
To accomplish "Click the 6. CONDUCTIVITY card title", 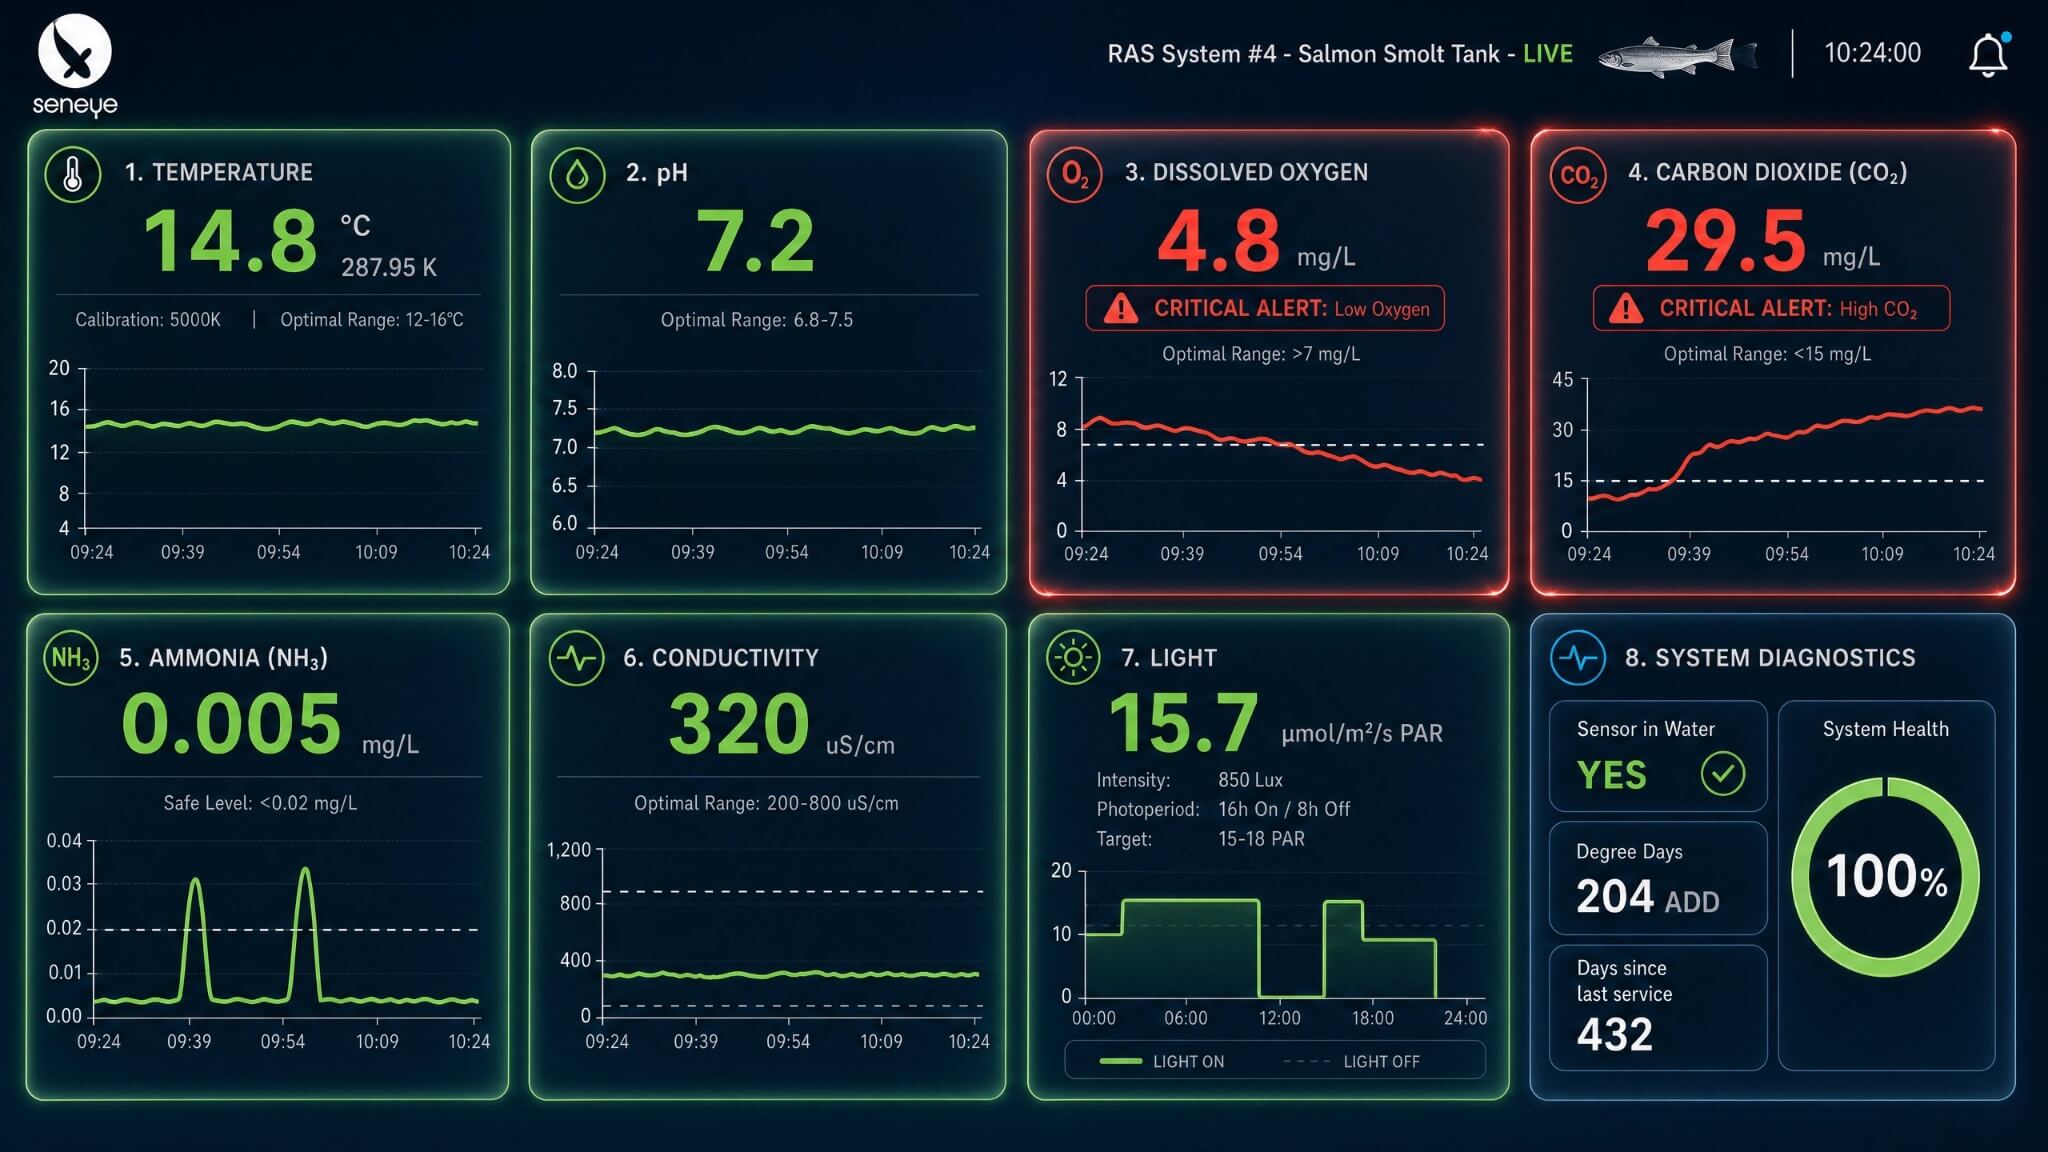I will [x=720, y=658].
